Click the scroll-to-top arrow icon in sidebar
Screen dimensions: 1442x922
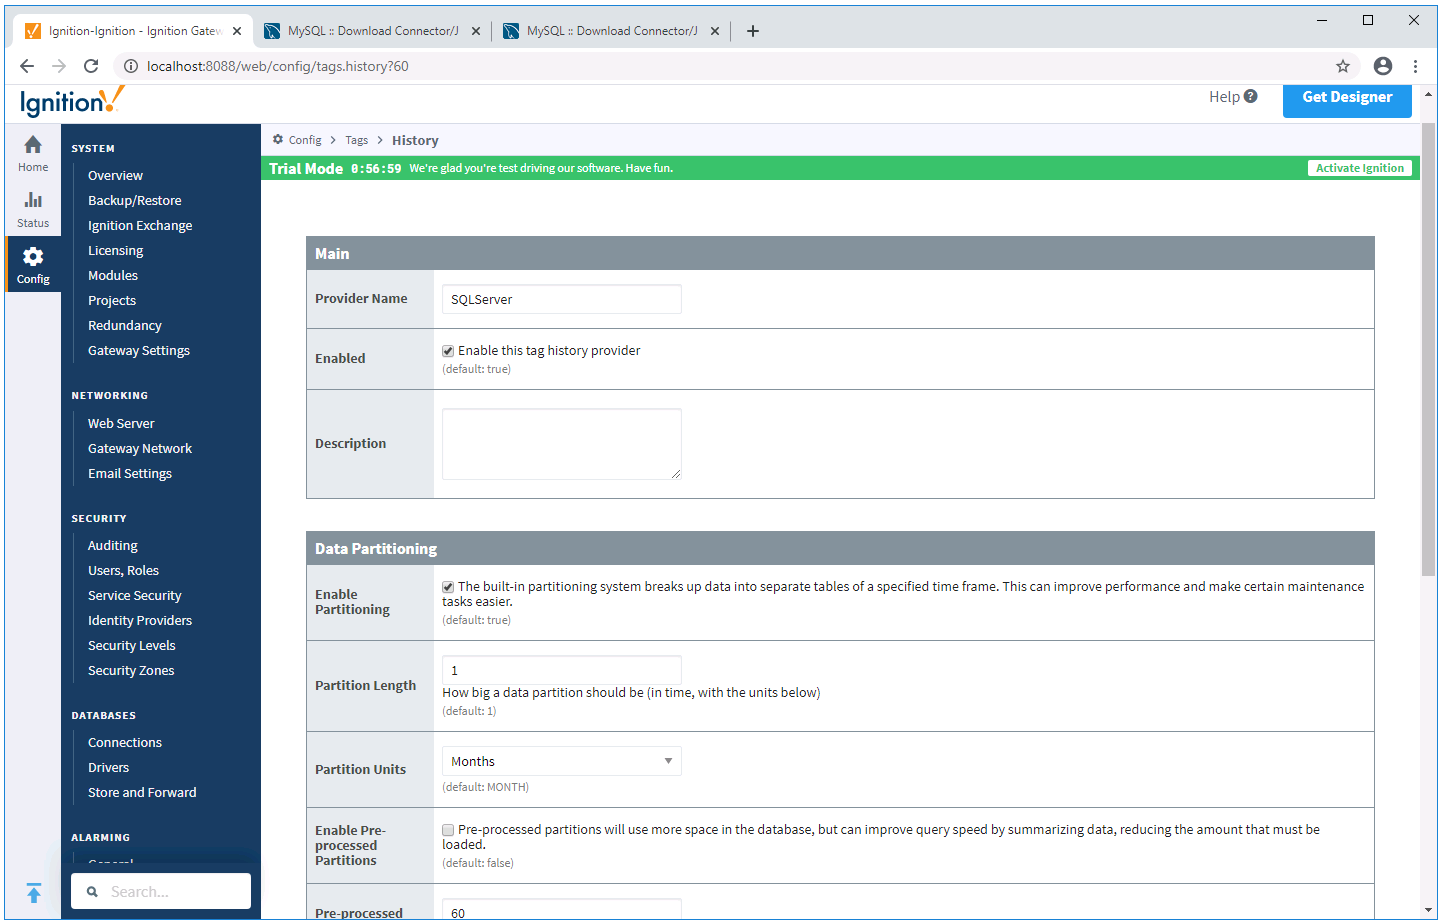[33, 893]
